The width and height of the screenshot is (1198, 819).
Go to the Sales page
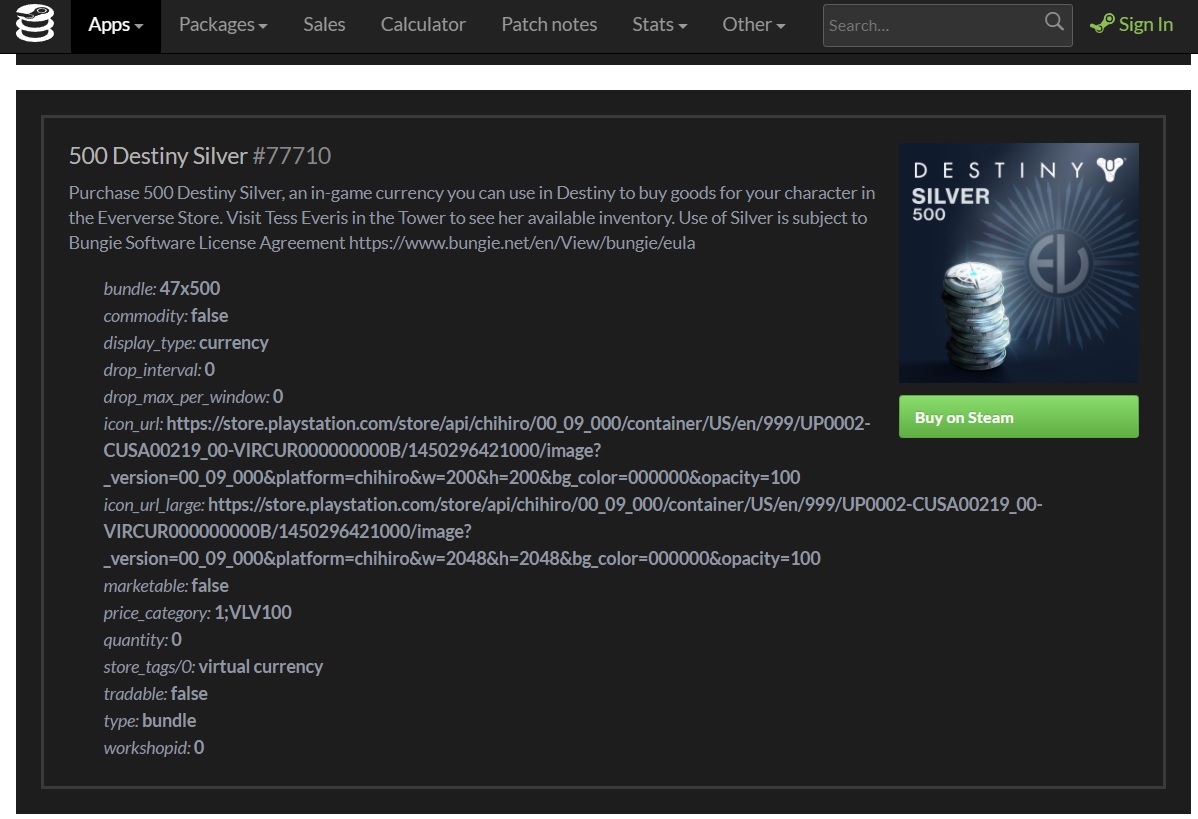[324, 25]
